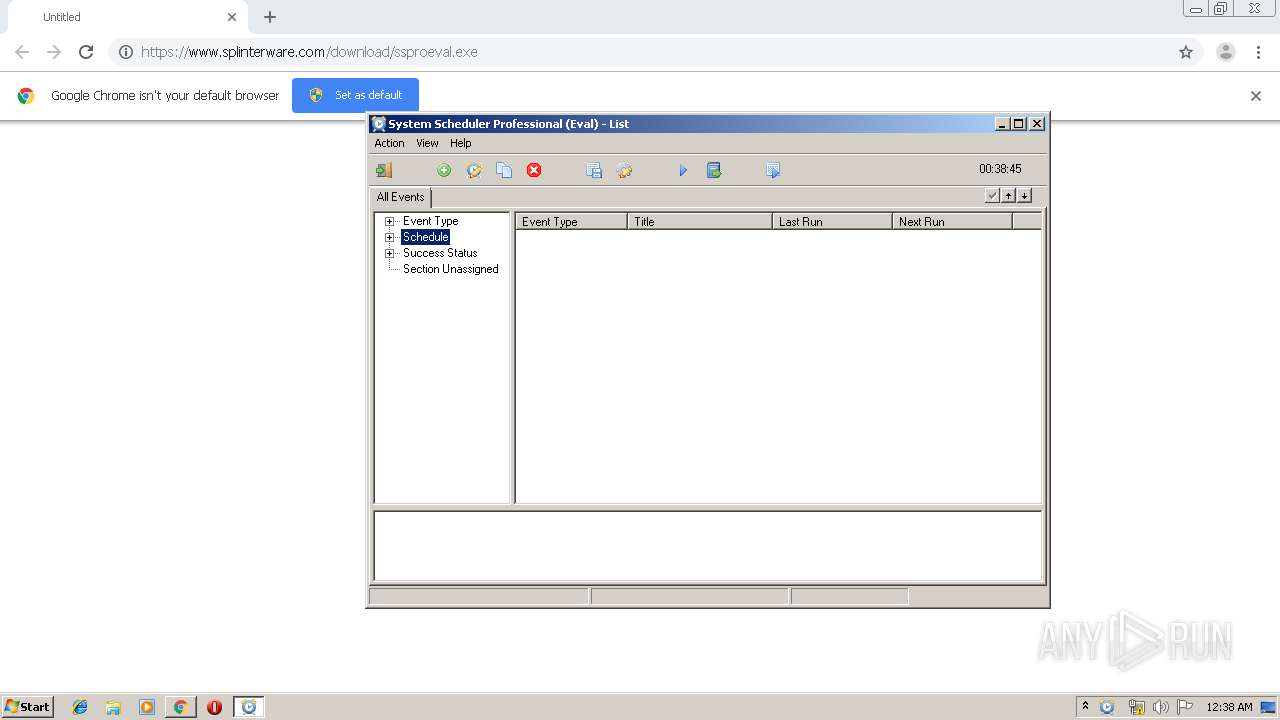This screenshot has height=720, width=1280.
Task: Sort by Last Run column header
Action: 832,222
